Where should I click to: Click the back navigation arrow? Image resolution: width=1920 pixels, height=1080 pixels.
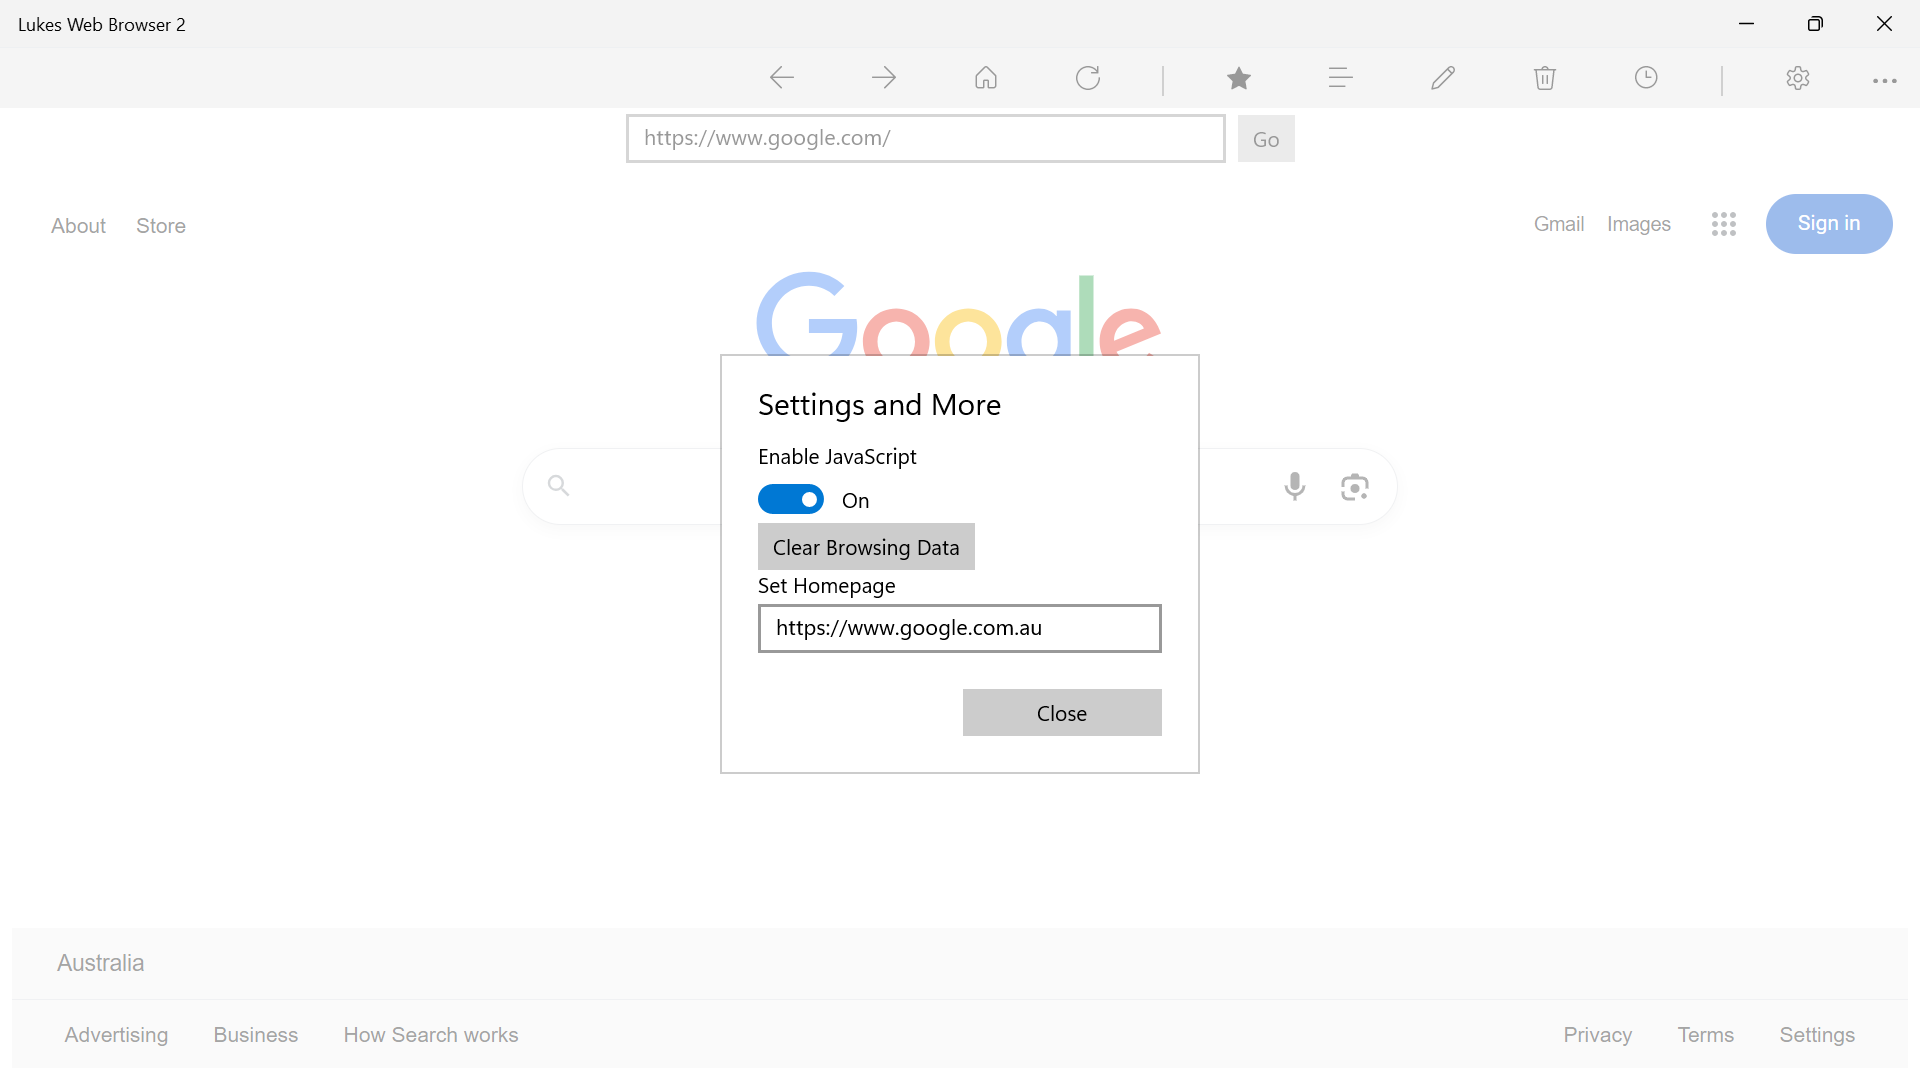pyautogui.click(x=782, y=78)
